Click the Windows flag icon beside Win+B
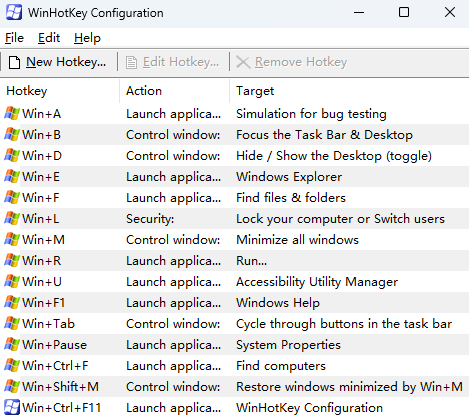The width and height of the screenshot is (469, 420). coord(12,135)
